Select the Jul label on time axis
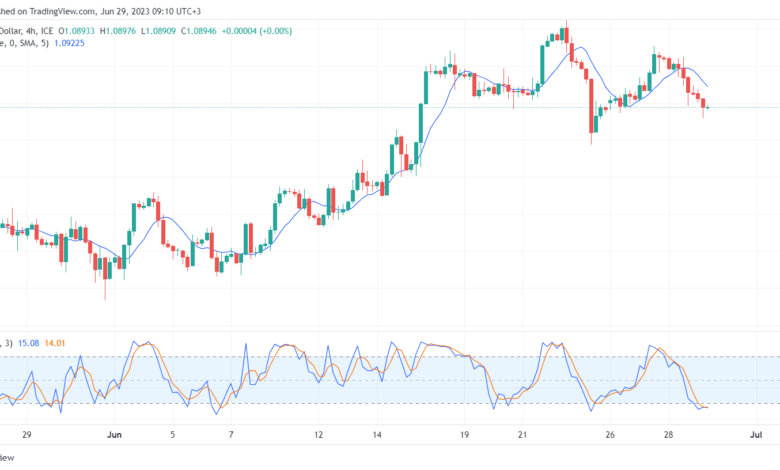The image size is (780, 470). click(x=756, y=435)
